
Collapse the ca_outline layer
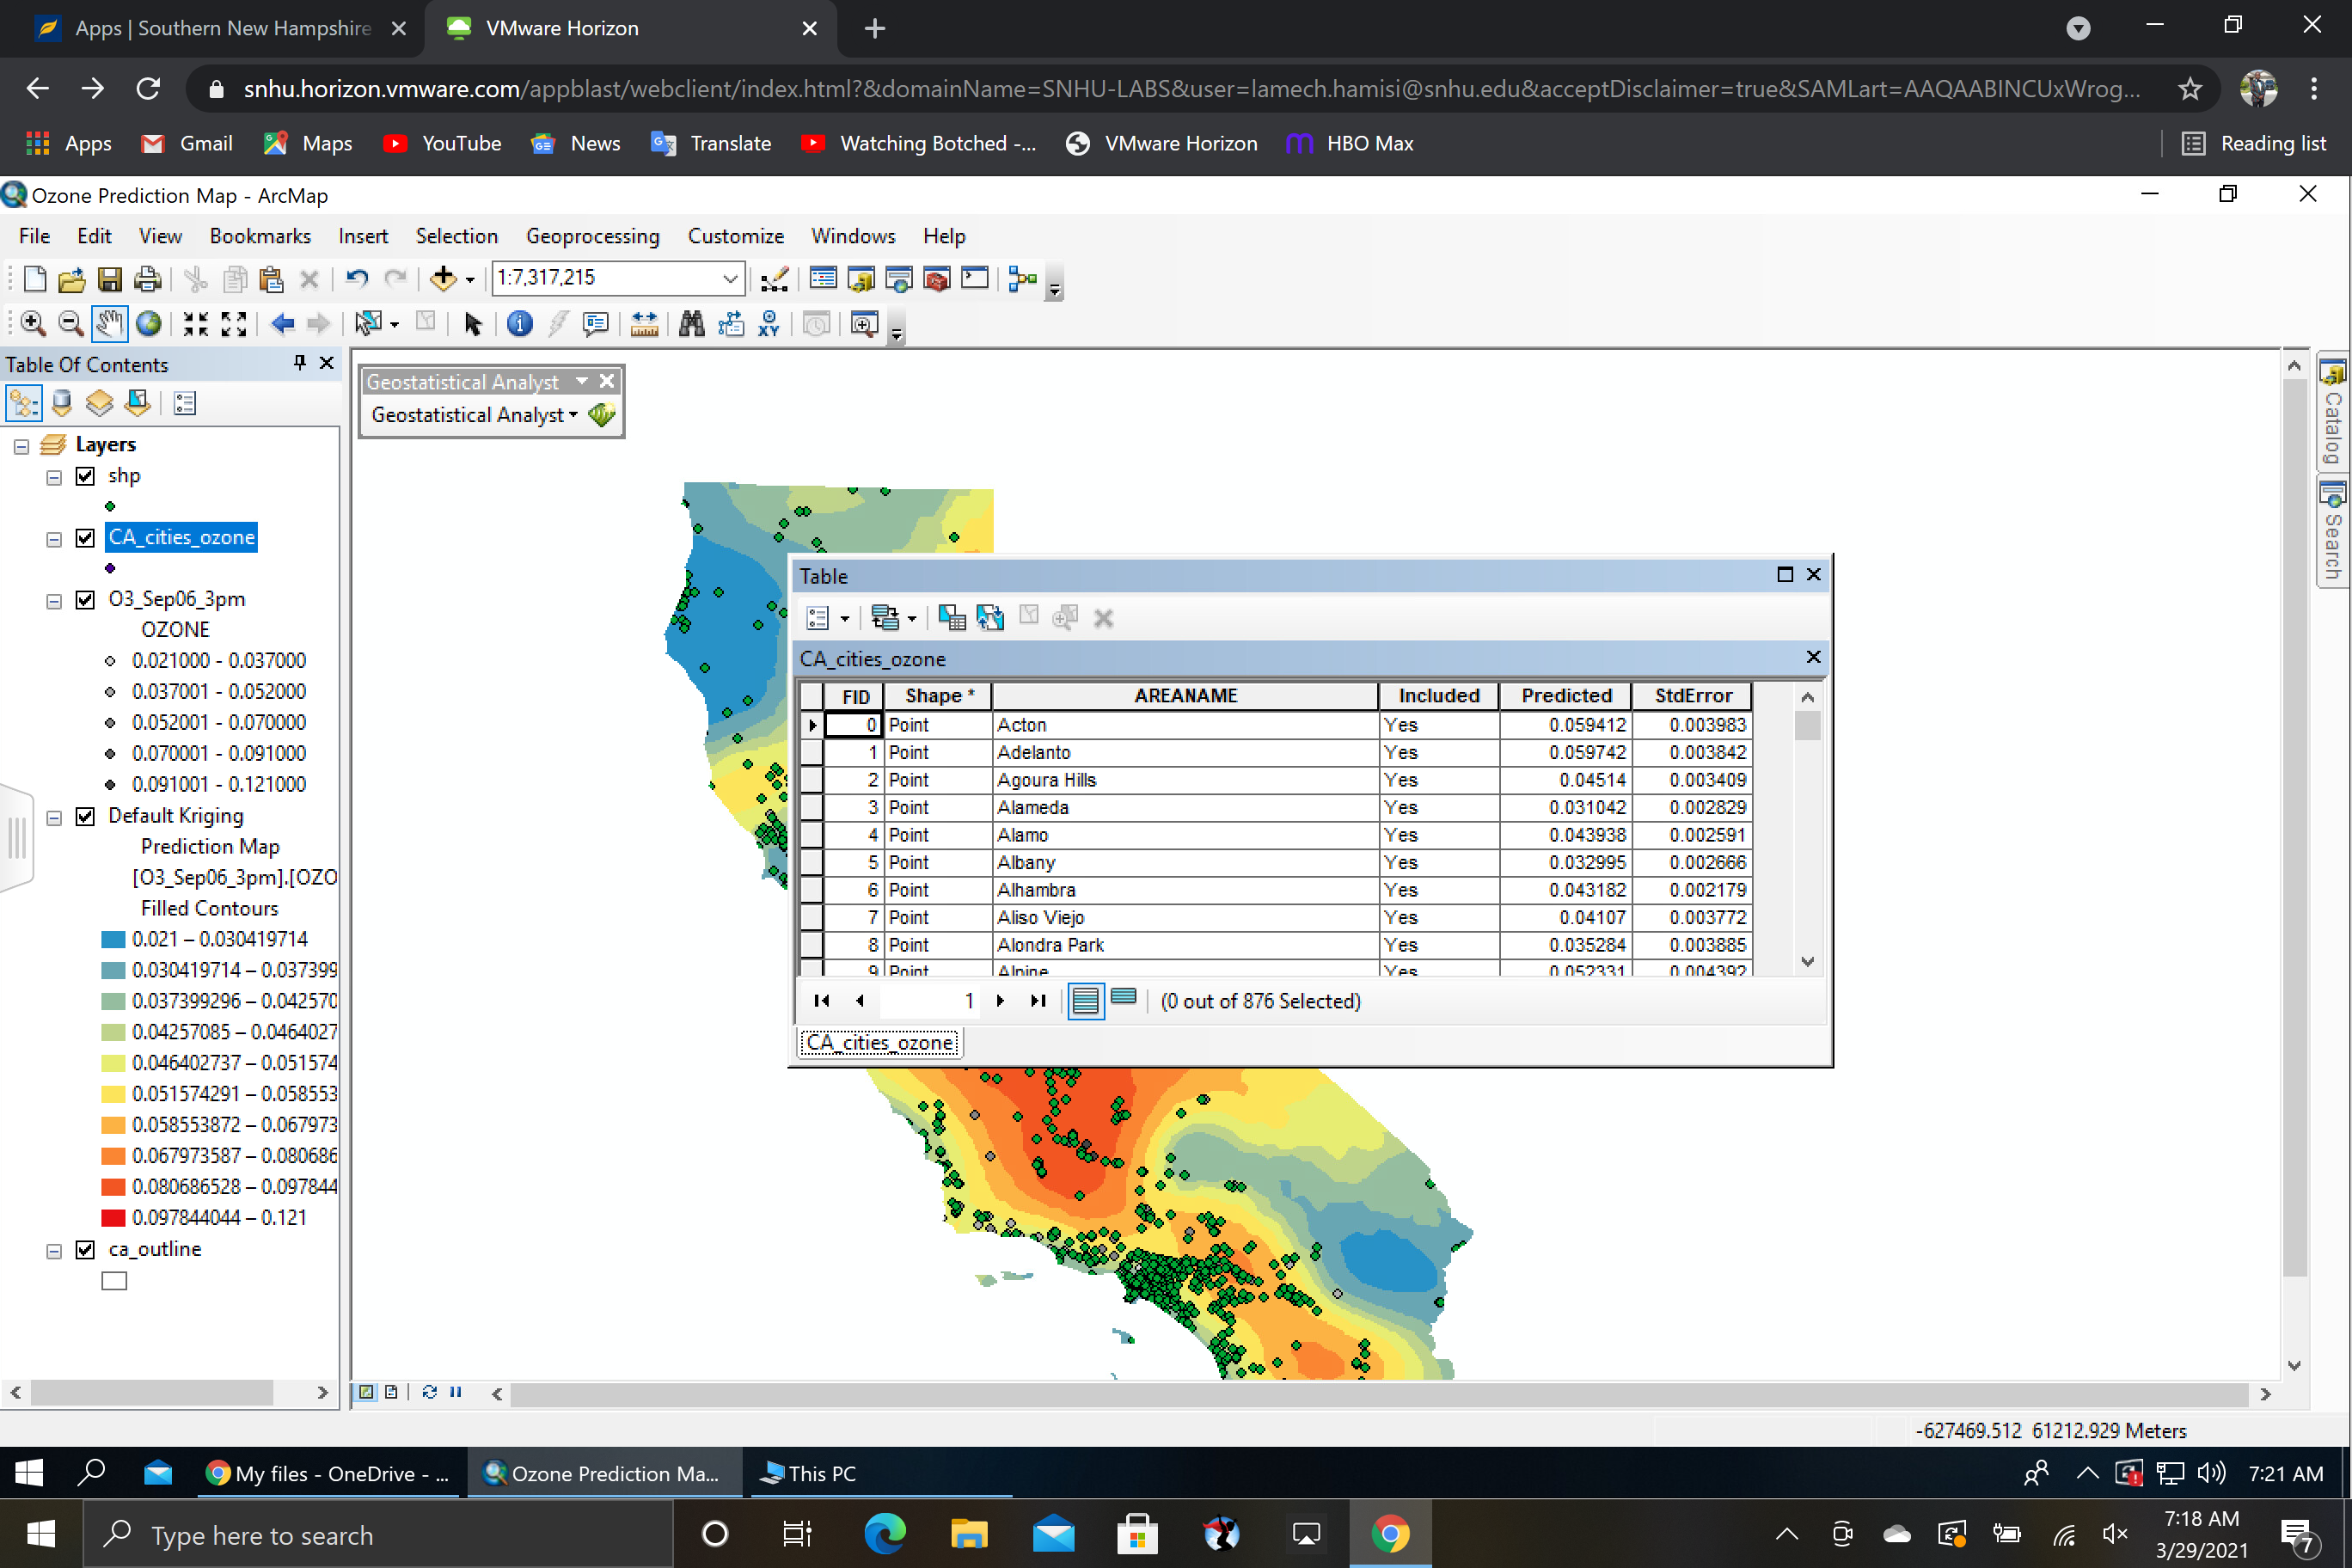coord(54,1252)
